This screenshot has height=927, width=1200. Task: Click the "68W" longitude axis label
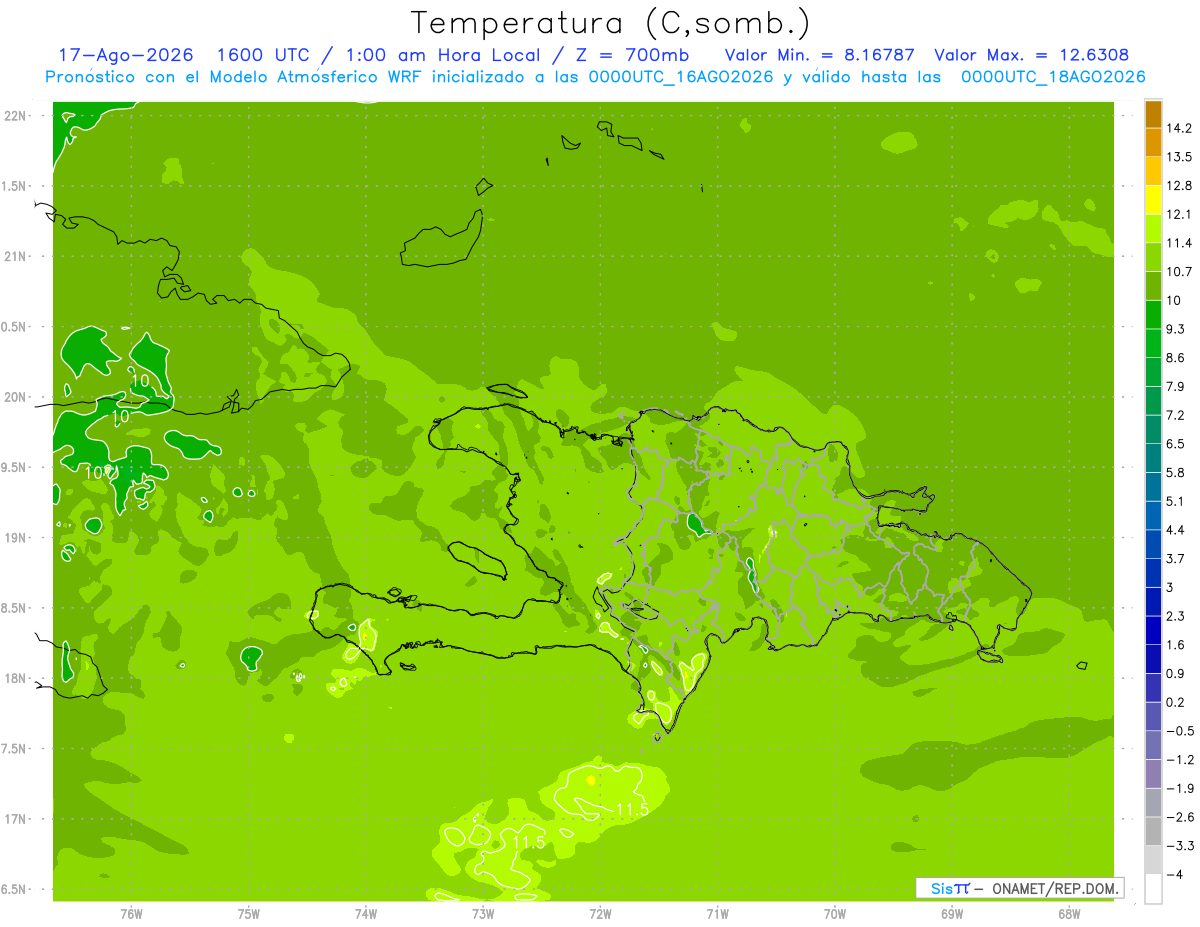pos(1069,913)
